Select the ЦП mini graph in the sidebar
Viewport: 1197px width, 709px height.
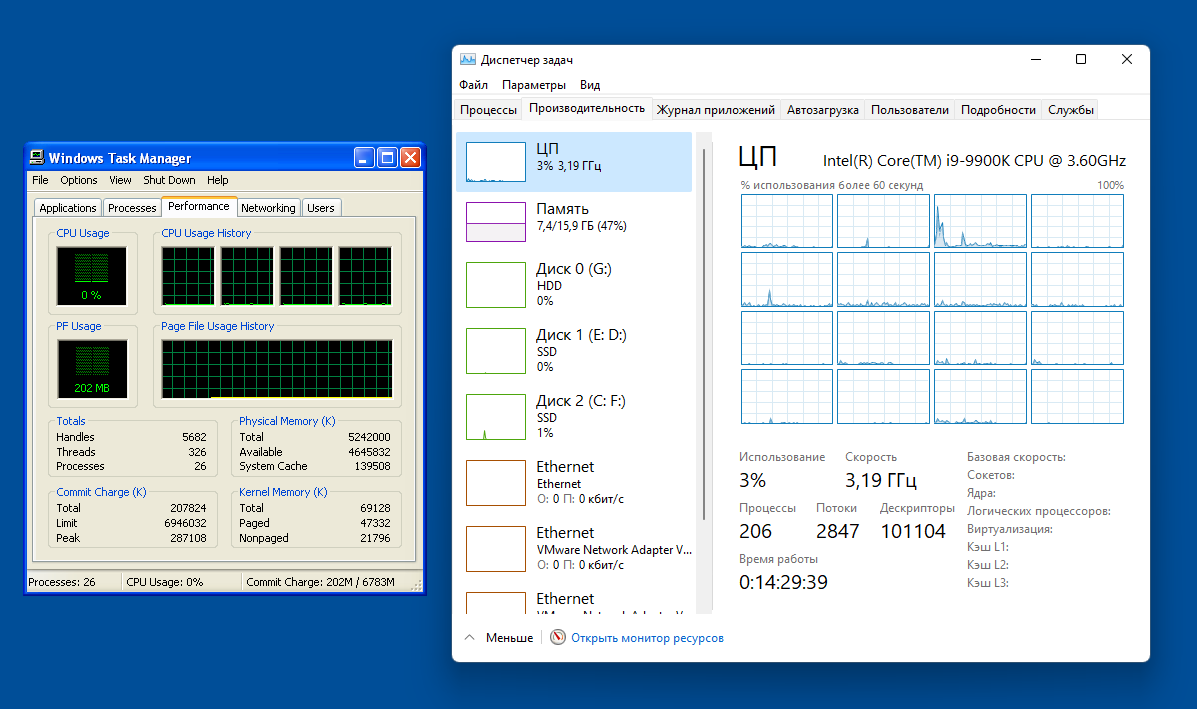pos(496,161)
